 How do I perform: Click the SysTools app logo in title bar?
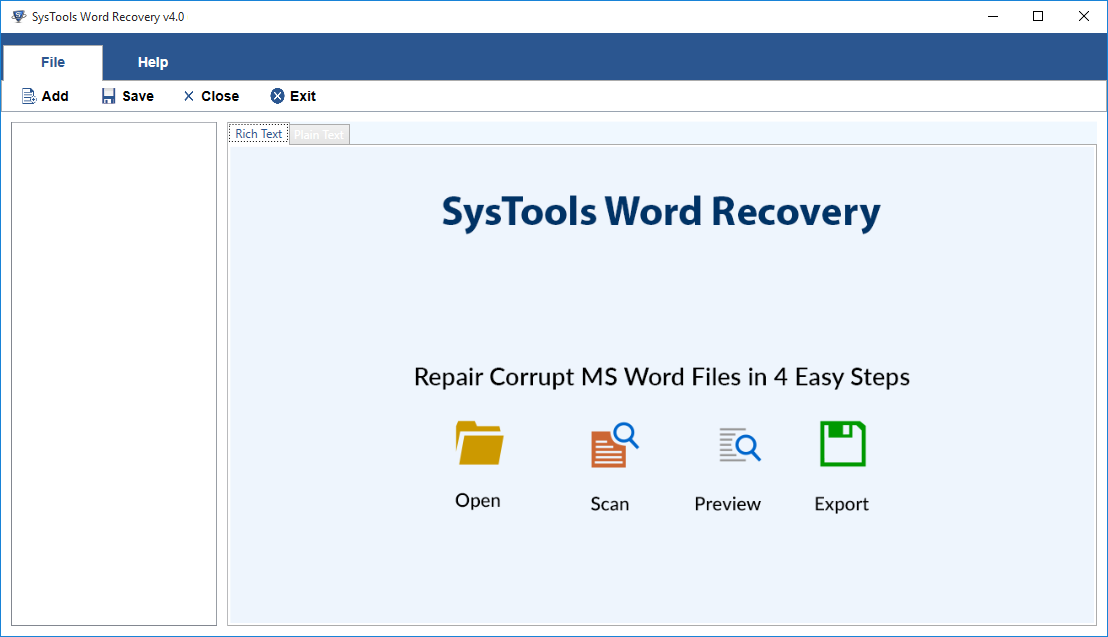tap(18, 16)
